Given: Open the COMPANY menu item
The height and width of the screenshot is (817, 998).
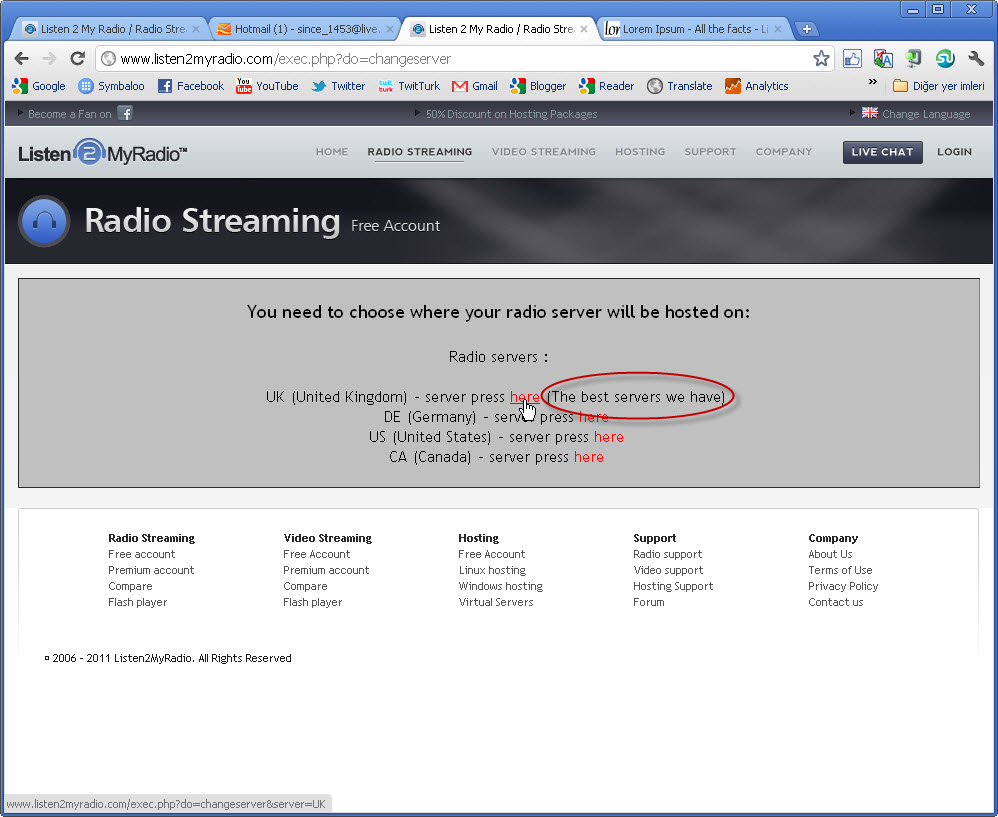Looking at the screenshot, I should pos(784,151).
